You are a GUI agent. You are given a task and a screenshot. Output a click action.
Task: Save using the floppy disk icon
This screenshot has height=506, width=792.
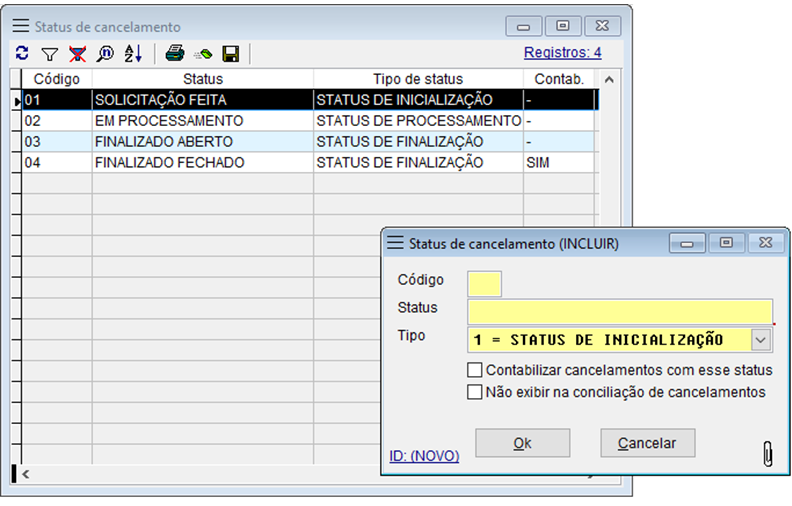coord(231,53)
